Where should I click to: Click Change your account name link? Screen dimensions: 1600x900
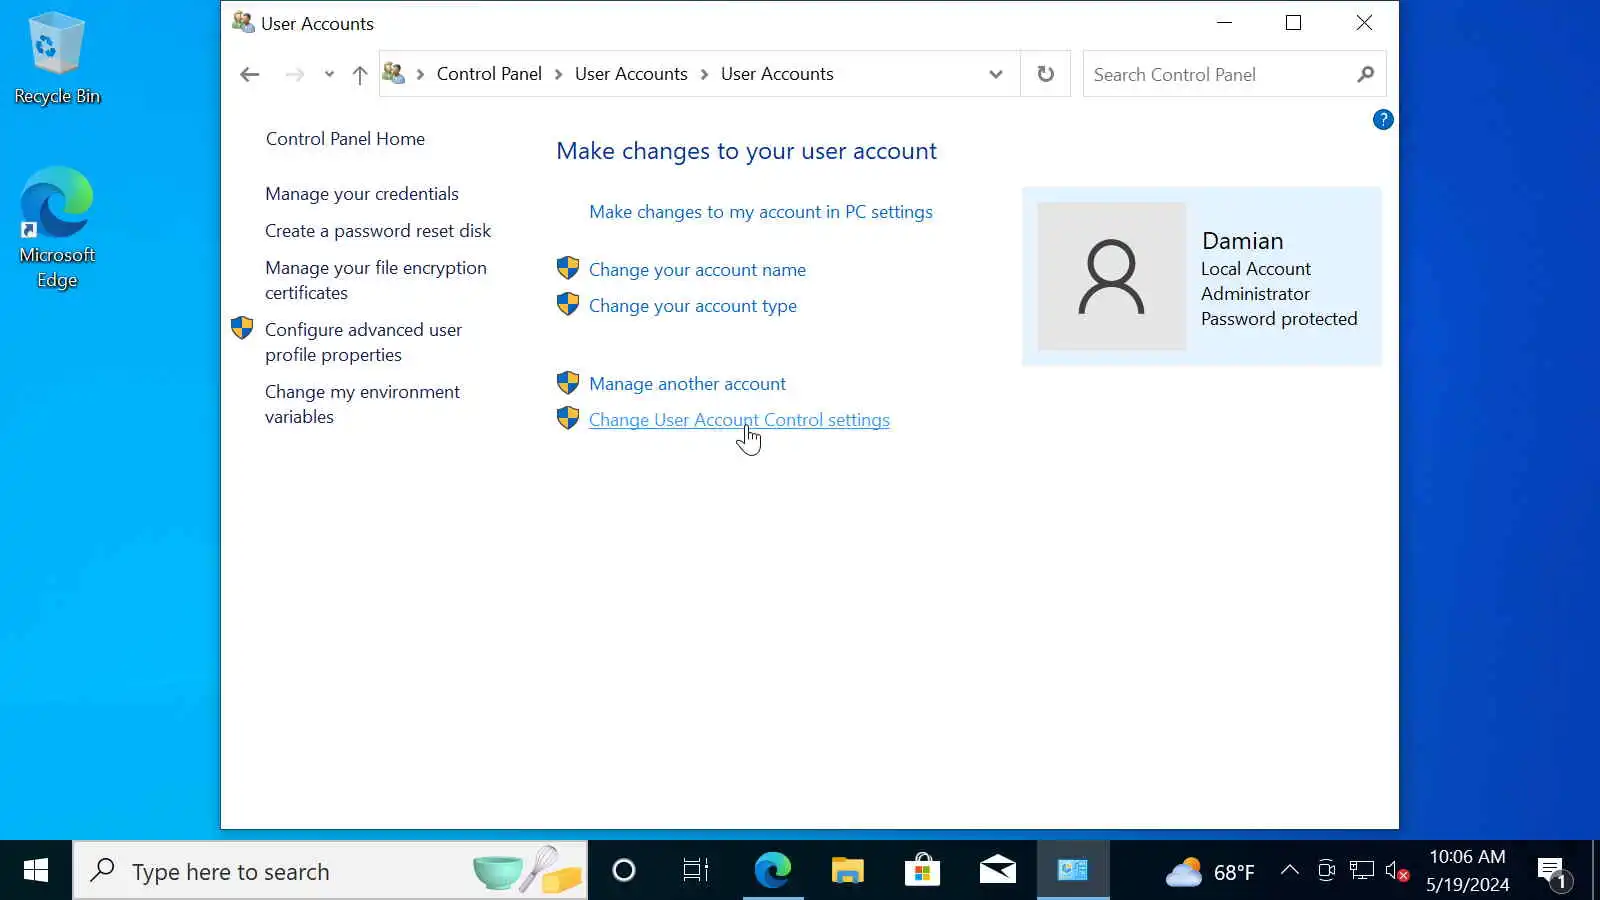coord(697,270)
